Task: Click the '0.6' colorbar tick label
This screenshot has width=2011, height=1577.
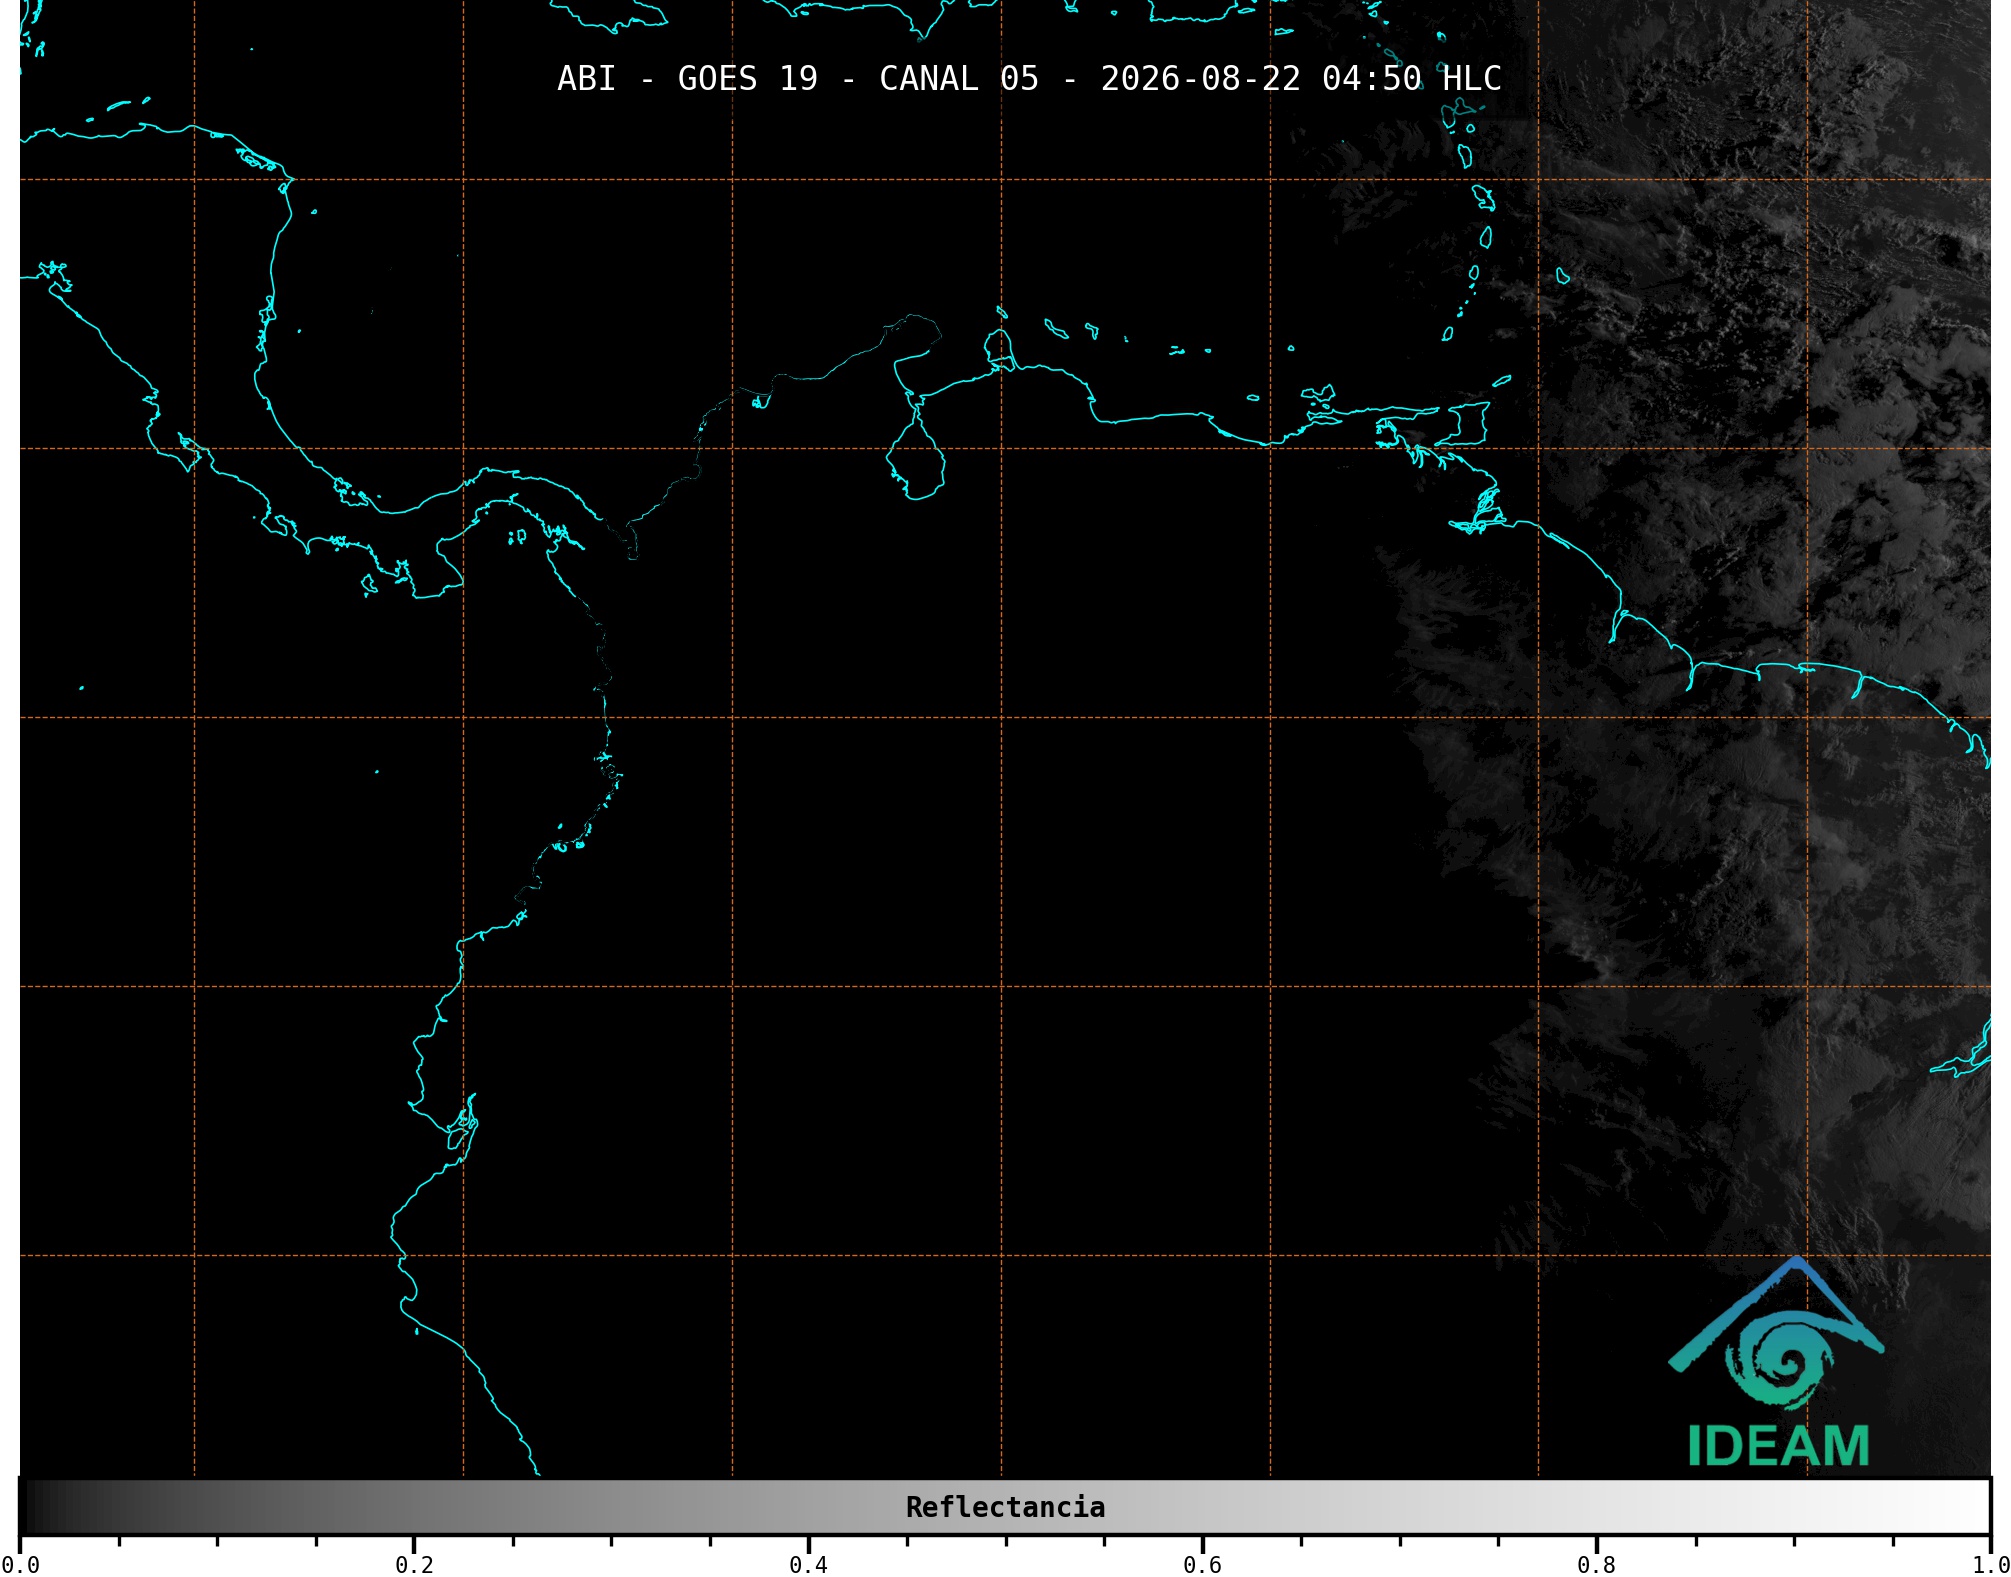Action: pyautogui.click(x=1202, y=1565)
